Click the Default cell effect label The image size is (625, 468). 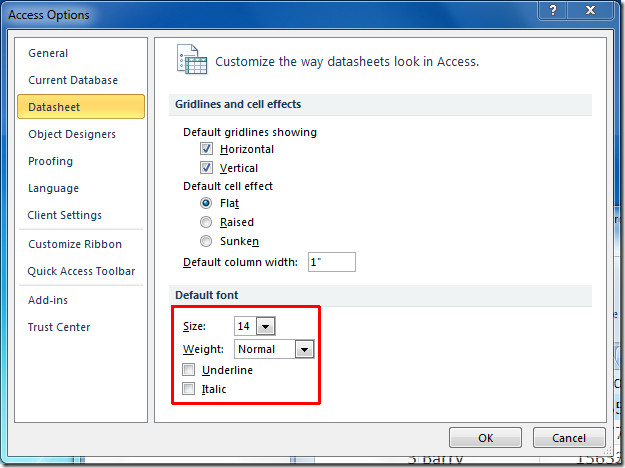click(228, 186)
